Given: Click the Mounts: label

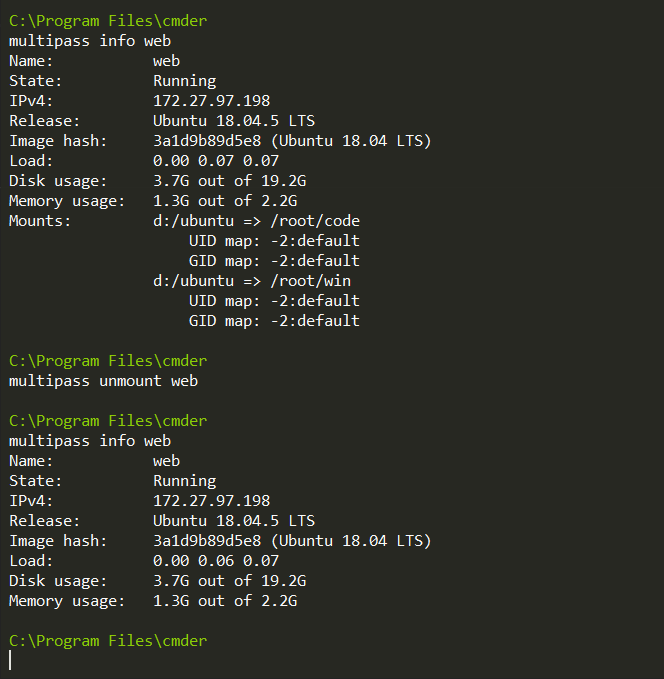Looking at the screenshot, I should (40, 221).
